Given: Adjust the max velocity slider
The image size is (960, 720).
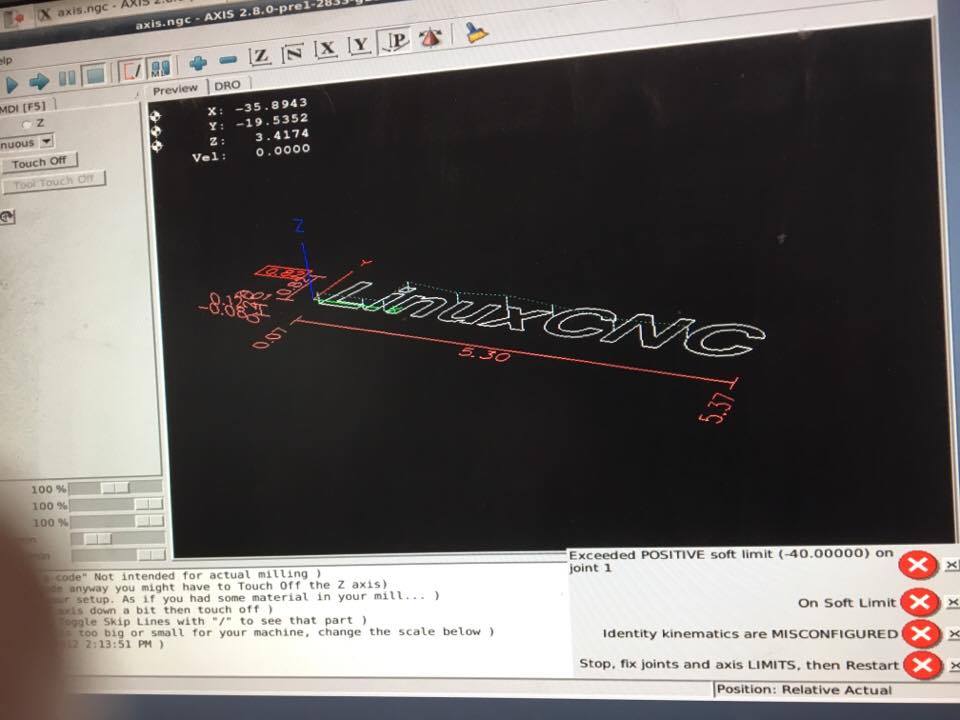Looking at the screenshot, I should 119,555.
